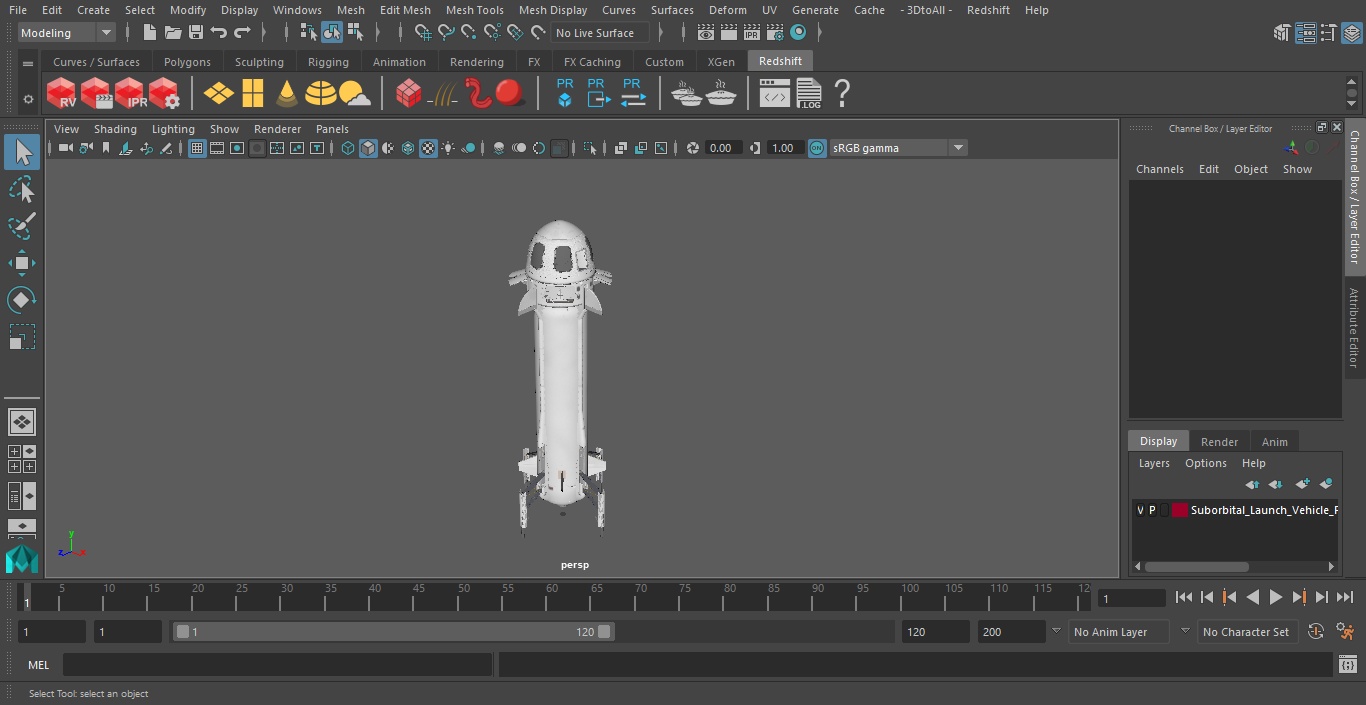This screenshot has height=705, width=1366.
Task: Undo the last action arrow
Action: tap(219, 33)
